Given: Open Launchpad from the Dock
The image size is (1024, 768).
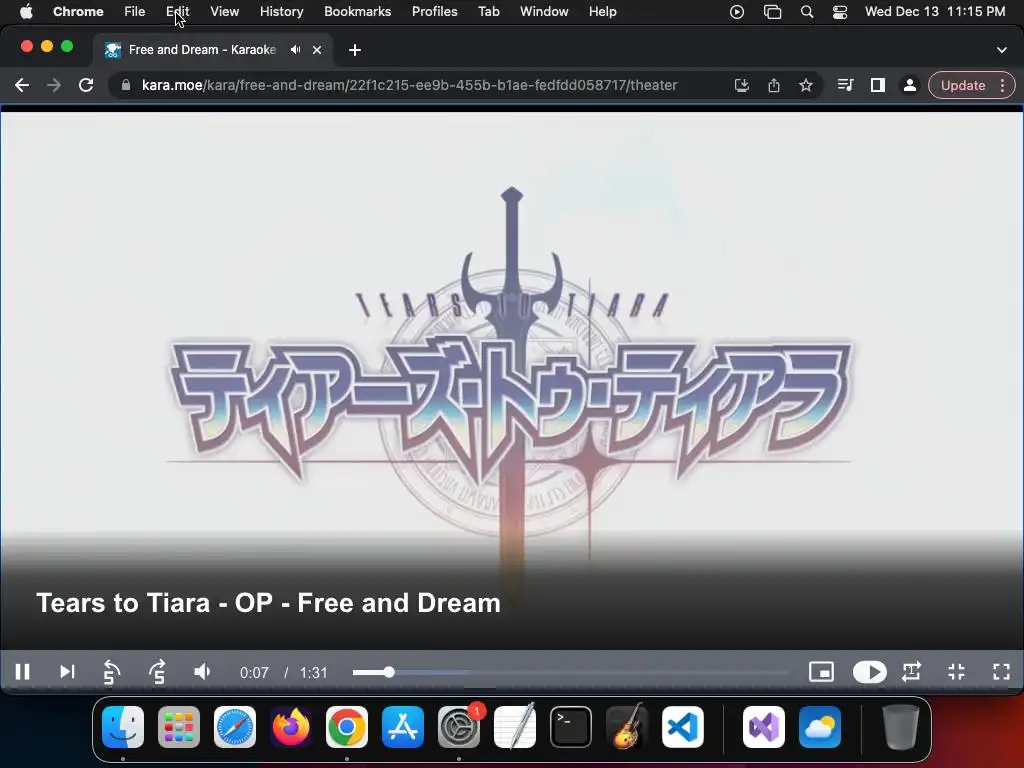Looking at the screenshot, I should pos(179,727).
